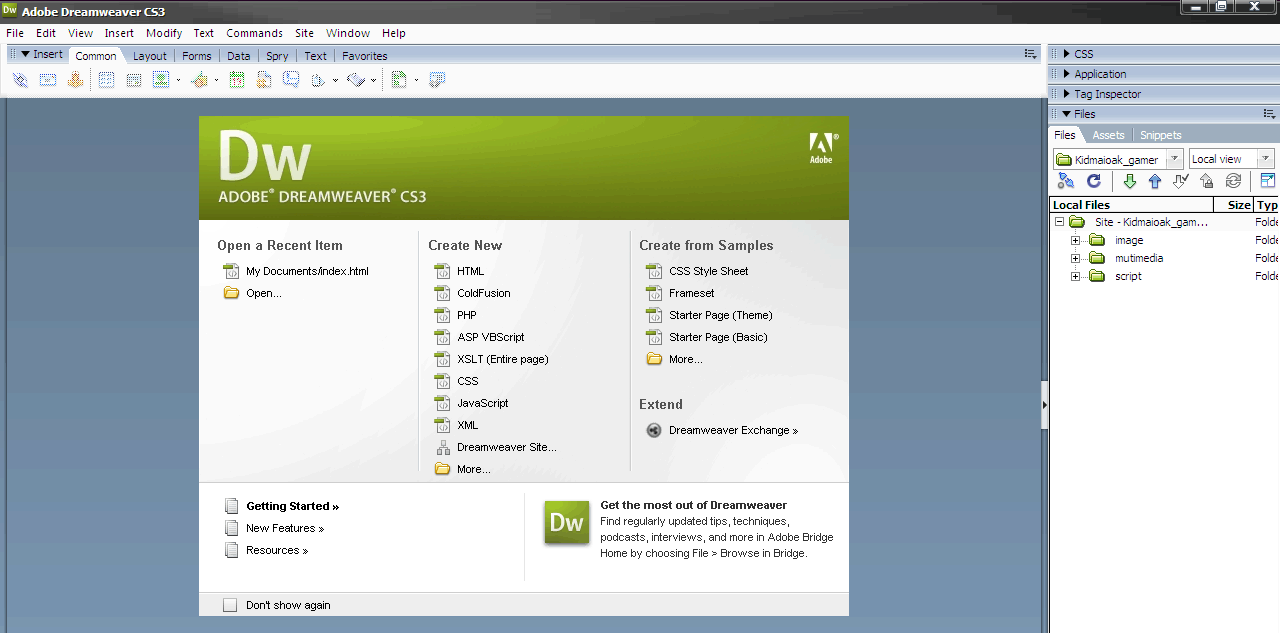Click the Check Out Files icon
Image resolution: width=1280 pixels, height=633 pixels.
pos(1181,181)
